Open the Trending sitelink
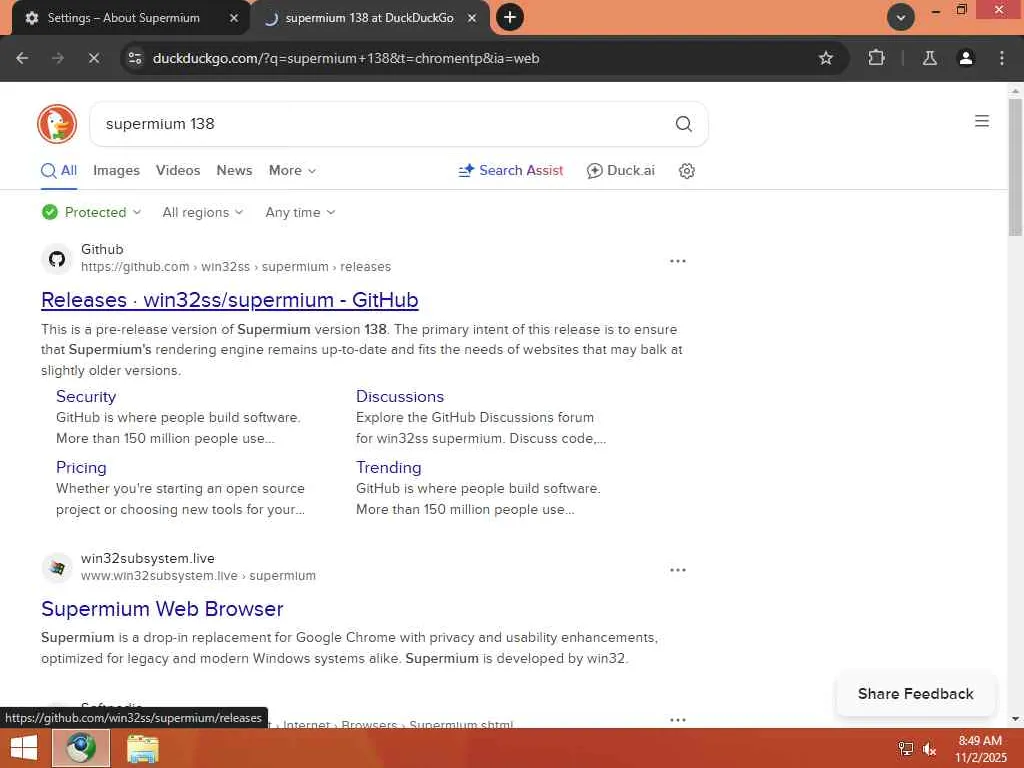 389,468
